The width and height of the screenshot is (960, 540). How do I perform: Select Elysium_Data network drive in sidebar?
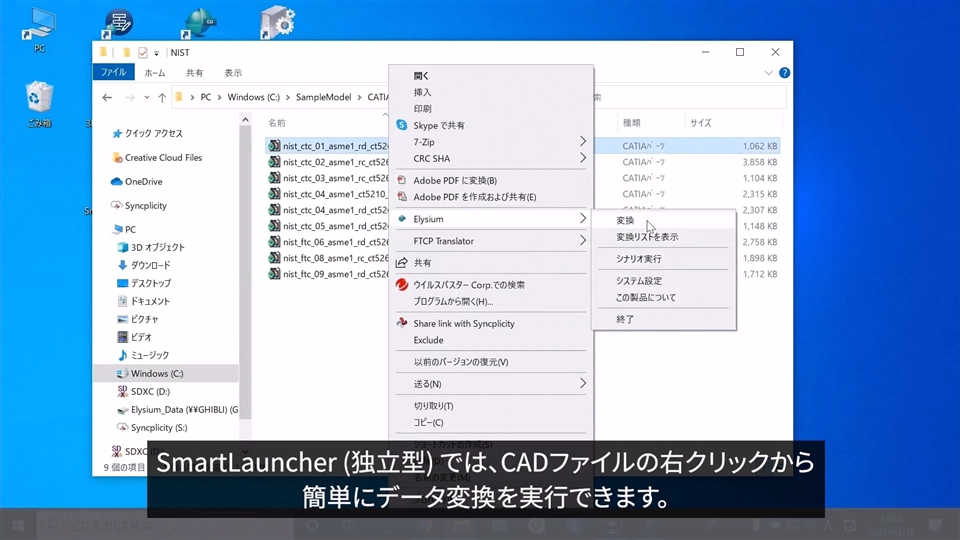[x=184, y=410]
